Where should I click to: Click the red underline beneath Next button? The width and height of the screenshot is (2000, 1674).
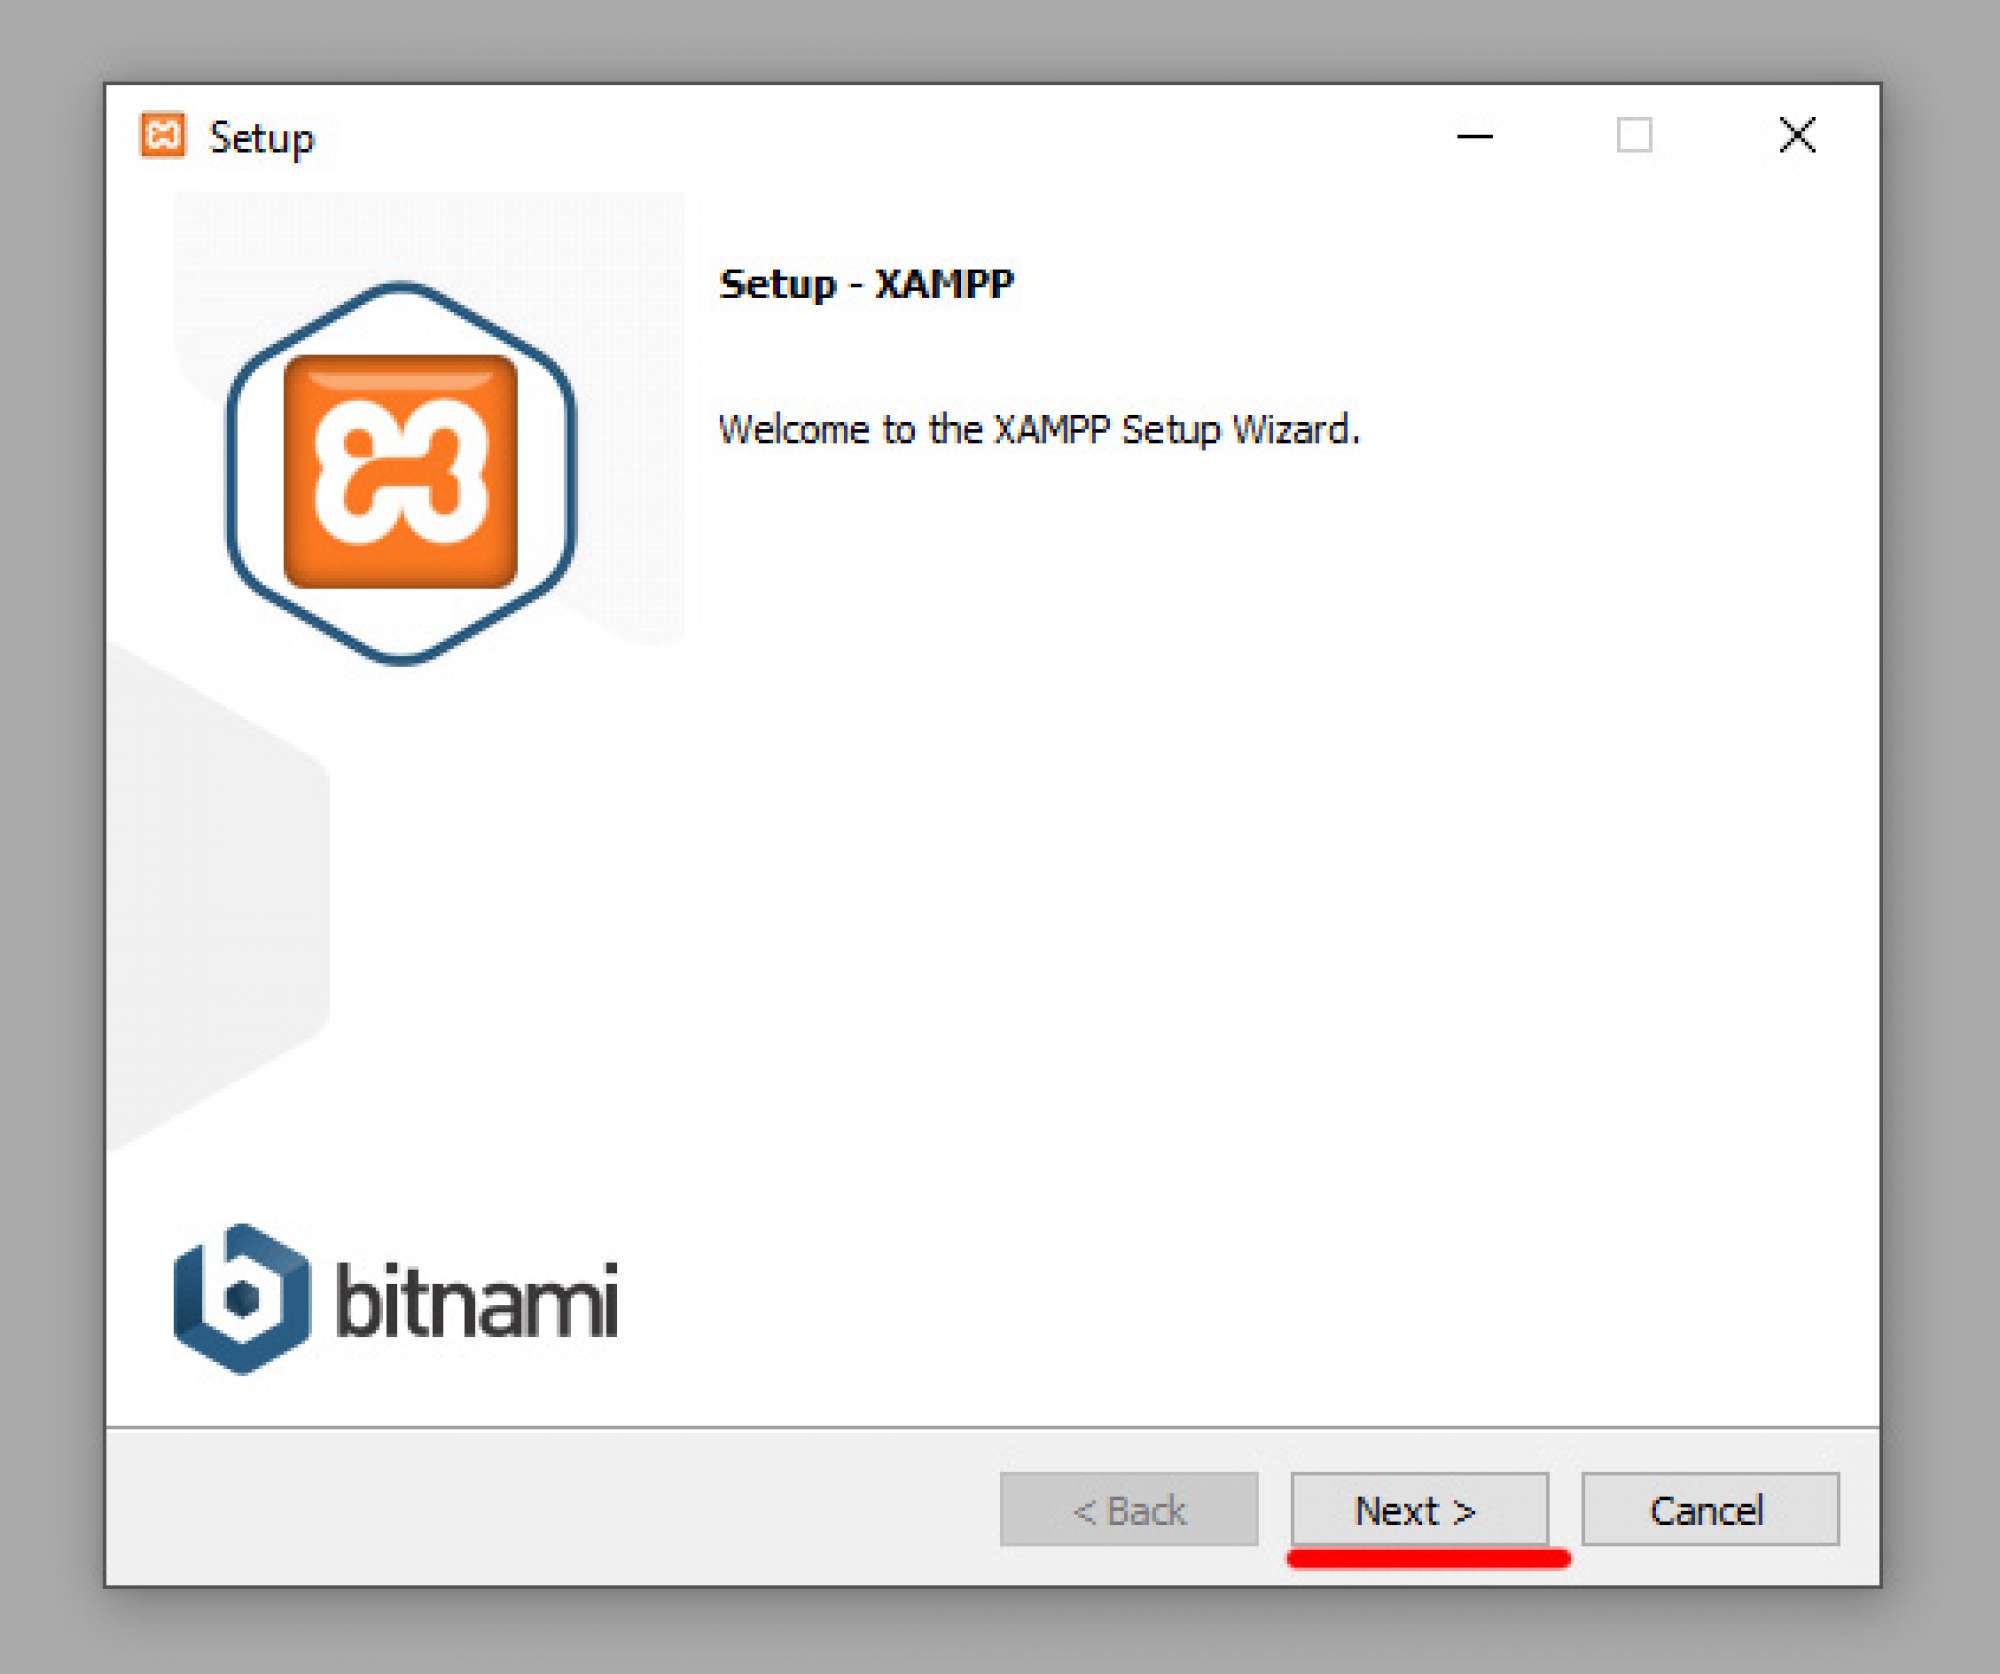pos(1428,1558)
